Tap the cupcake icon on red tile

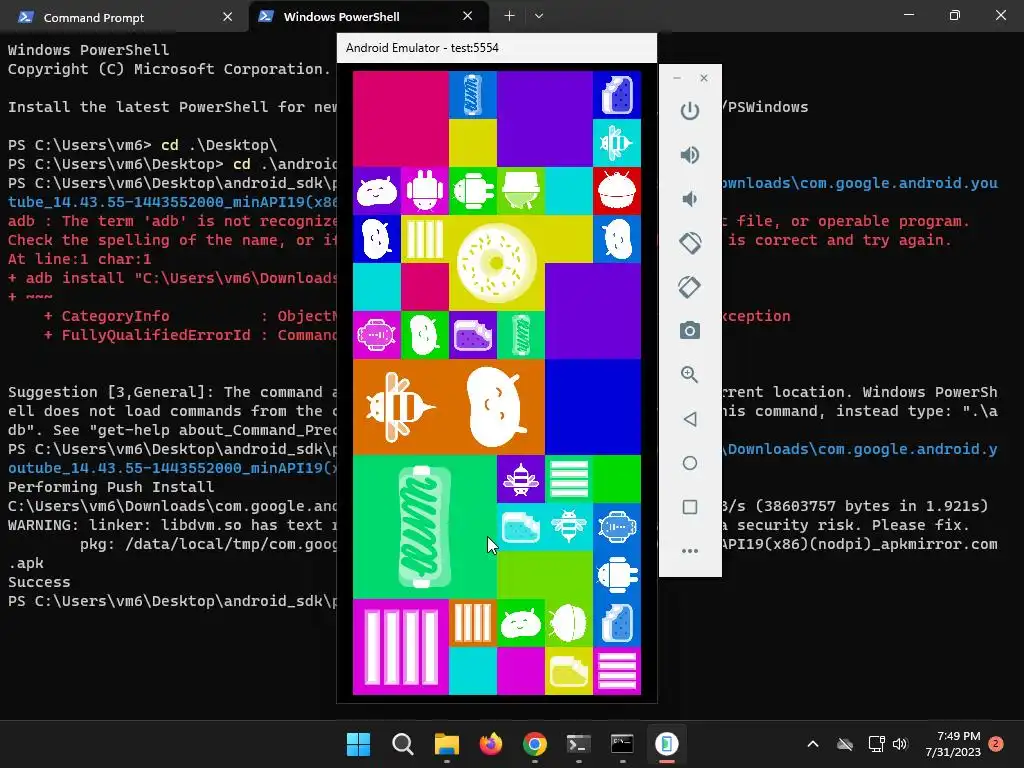(616, 190)
